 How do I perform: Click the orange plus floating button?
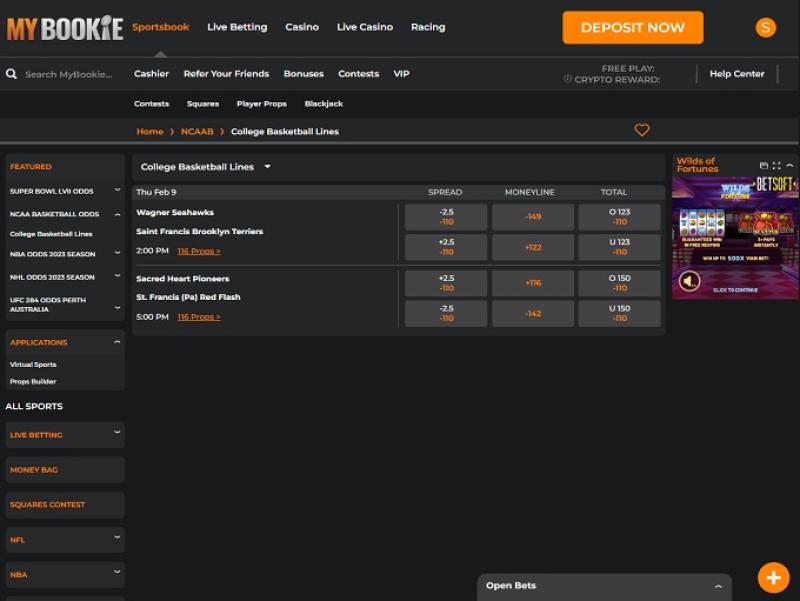pos(773,577)
